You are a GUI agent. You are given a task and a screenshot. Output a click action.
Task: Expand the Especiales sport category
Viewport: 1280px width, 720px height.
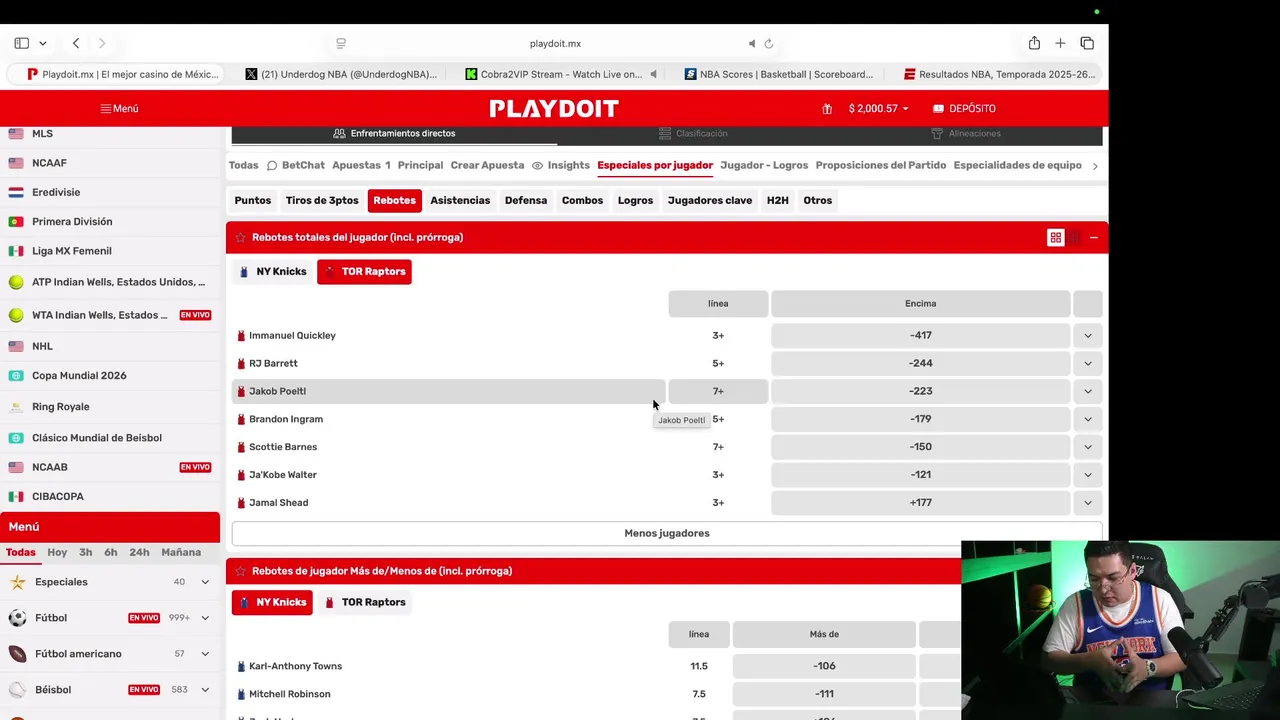tap(205, 582)
